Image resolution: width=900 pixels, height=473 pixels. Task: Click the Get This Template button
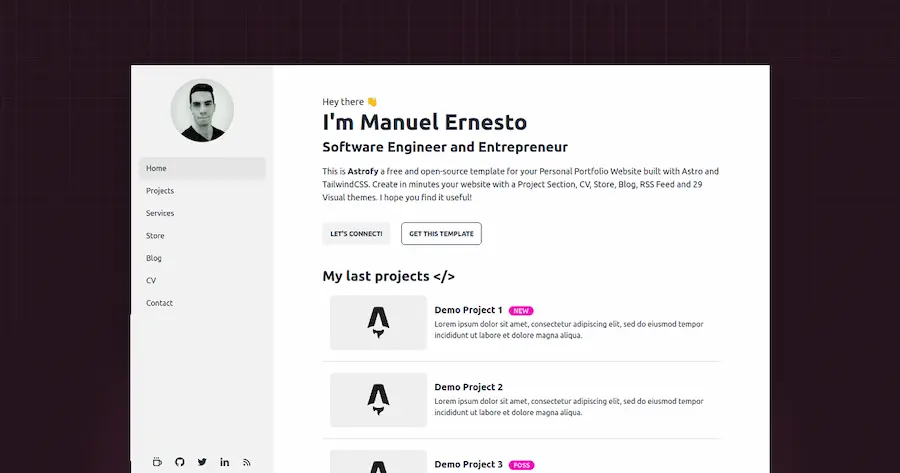pyautogui.click(x=441, y=234)
